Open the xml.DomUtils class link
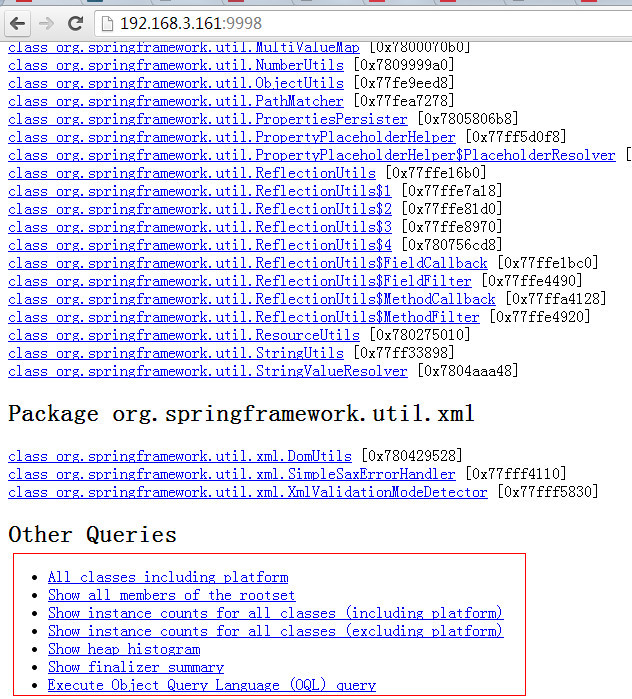632x699 pixels. (x=180, y=456)
